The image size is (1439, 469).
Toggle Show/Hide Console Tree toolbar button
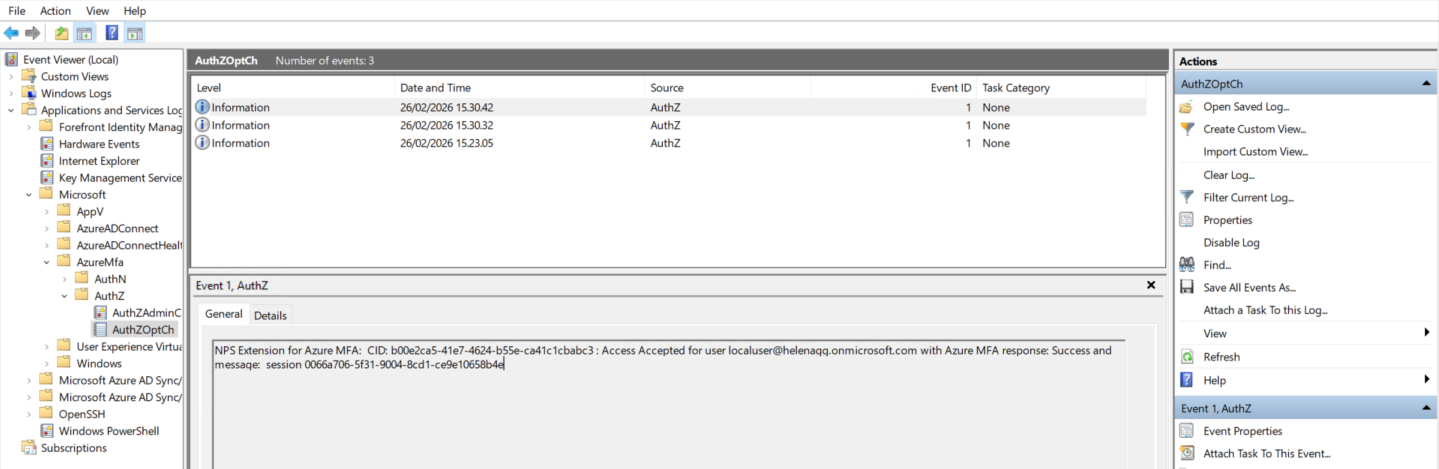pyautogui.click(x=85, y=33)
